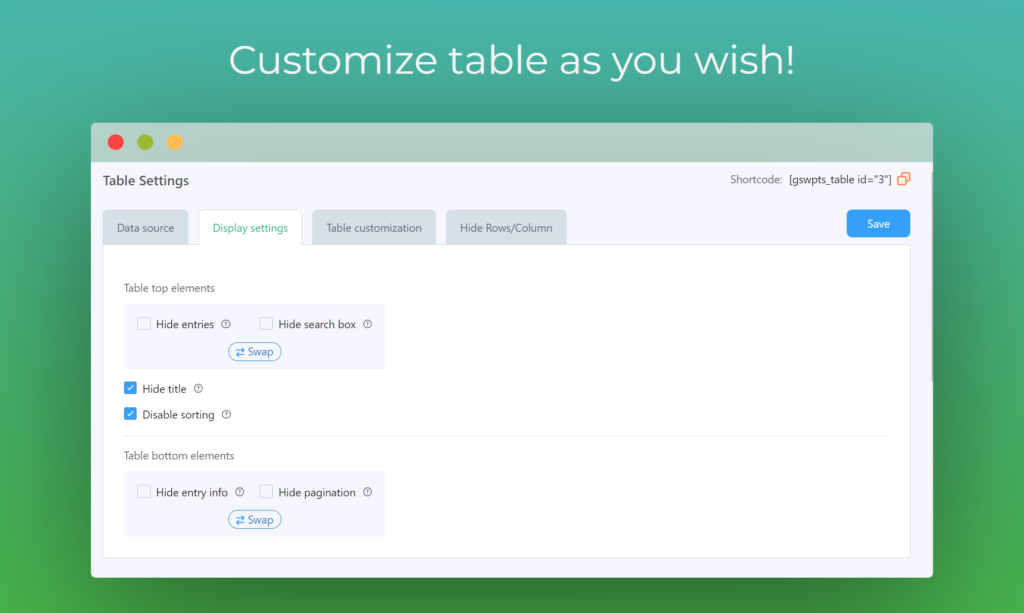Image resolution: width=1024 pixels, height=613 pixels.
Task: Tick the Hide pagination checkbox
Action: tap(266, 492)
